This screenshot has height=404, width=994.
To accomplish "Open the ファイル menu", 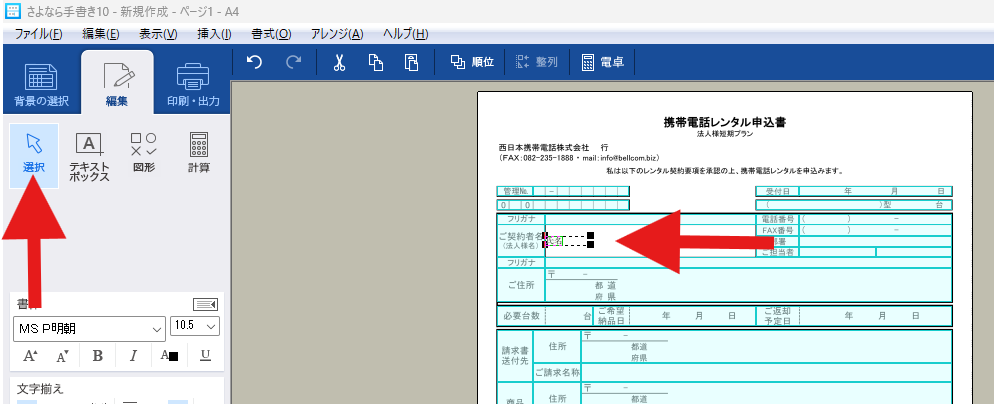I will click(x=38, y=34).
